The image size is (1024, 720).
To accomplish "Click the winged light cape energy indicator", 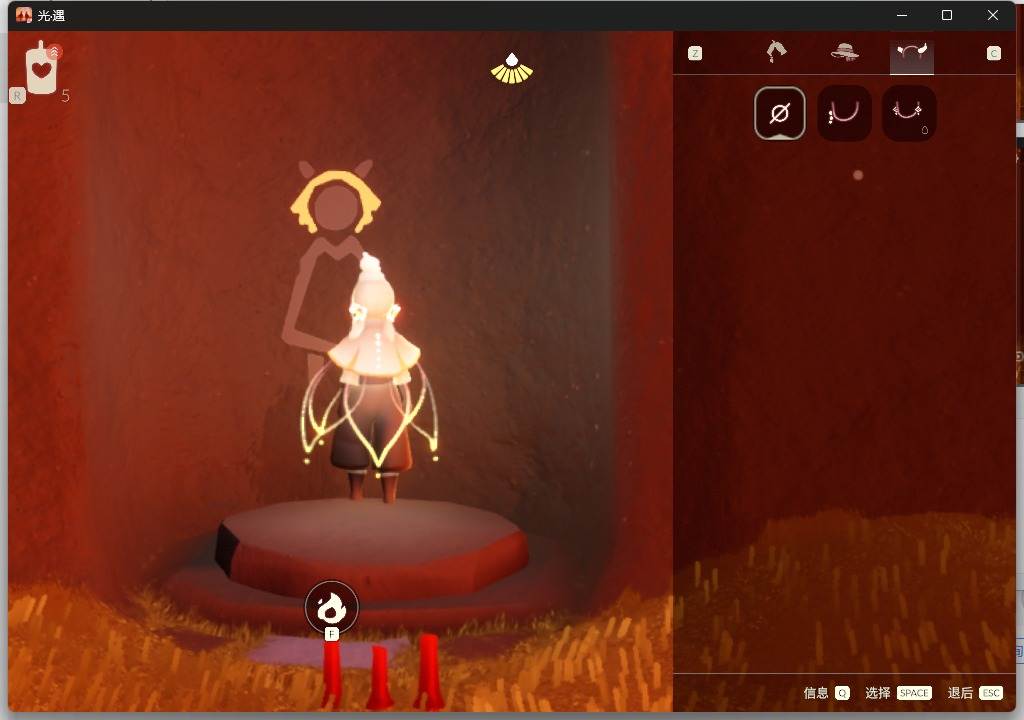I will tap(512, 68).
